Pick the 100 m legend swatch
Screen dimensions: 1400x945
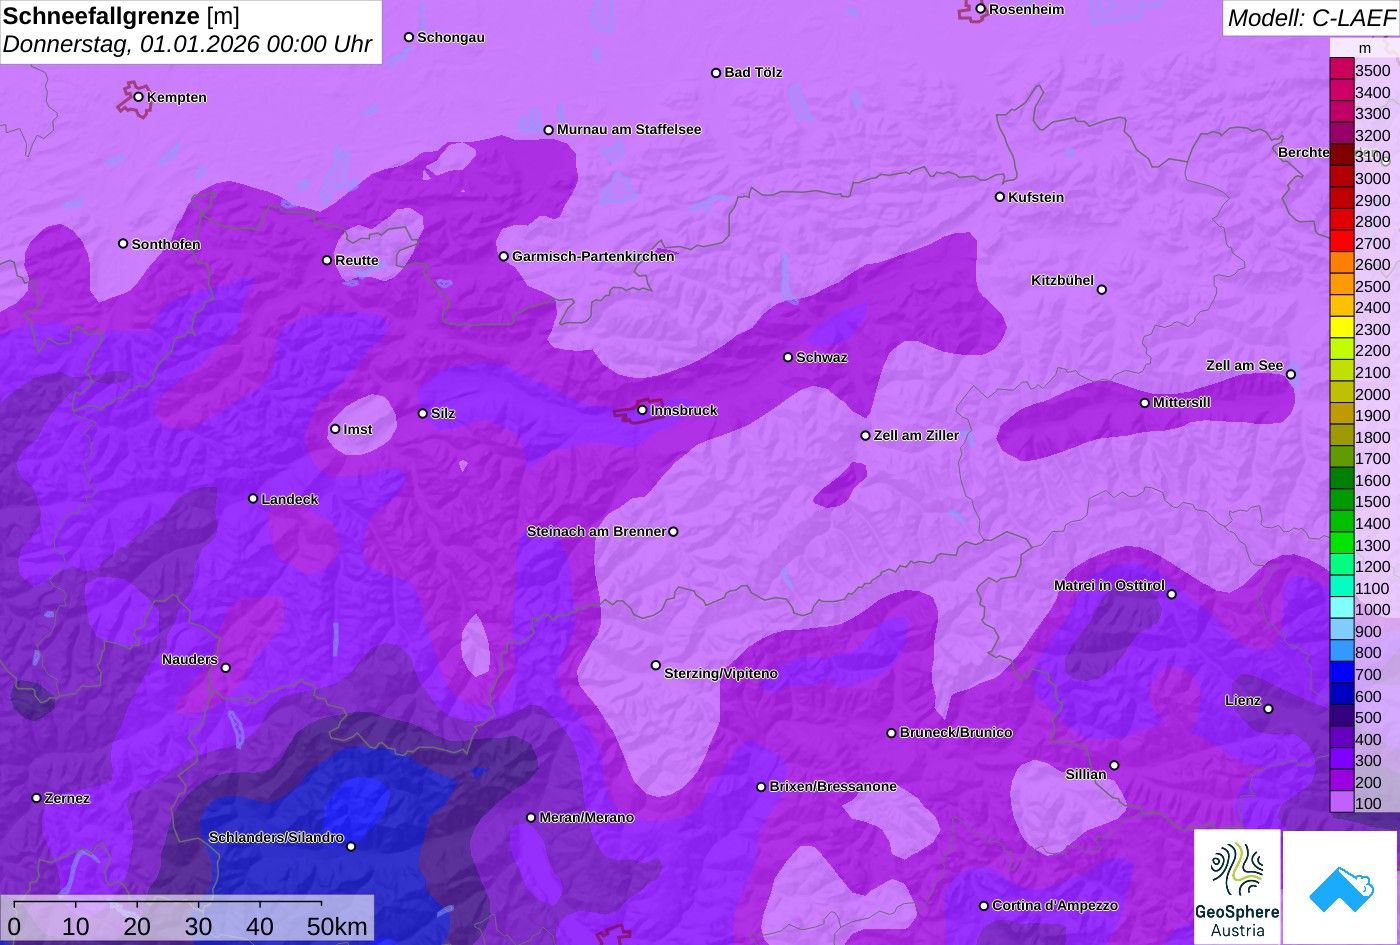point(1341,803)
